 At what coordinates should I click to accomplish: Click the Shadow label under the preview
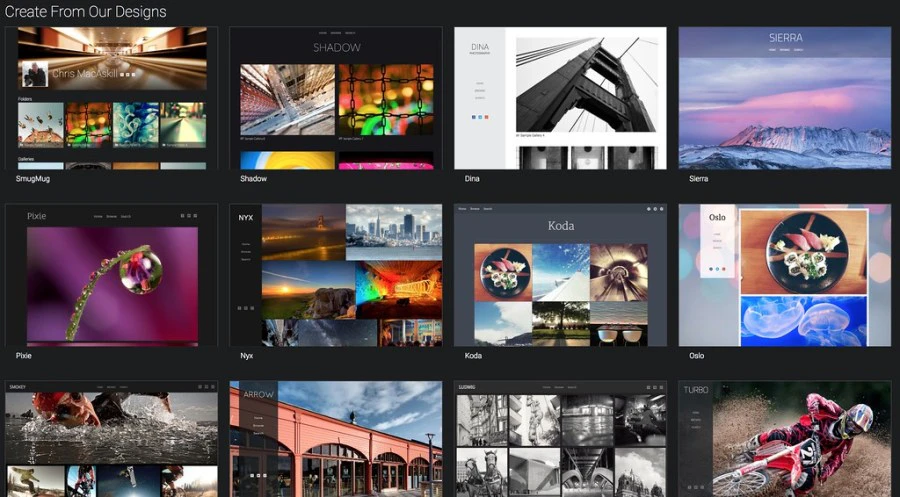pos(253,178)
